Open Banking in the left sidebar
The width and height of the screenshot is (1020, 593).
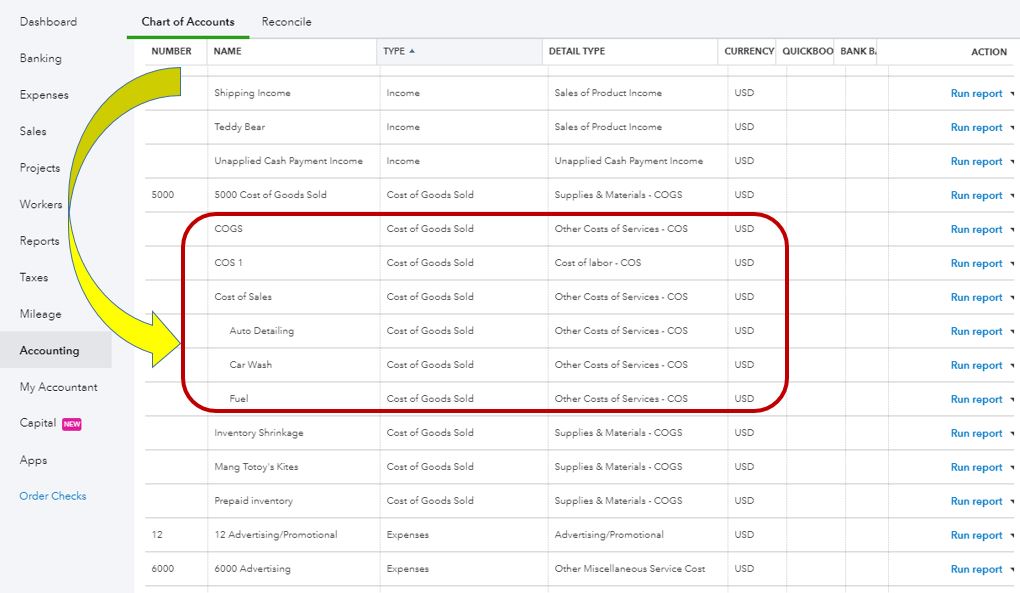click(x=41, y=58)
